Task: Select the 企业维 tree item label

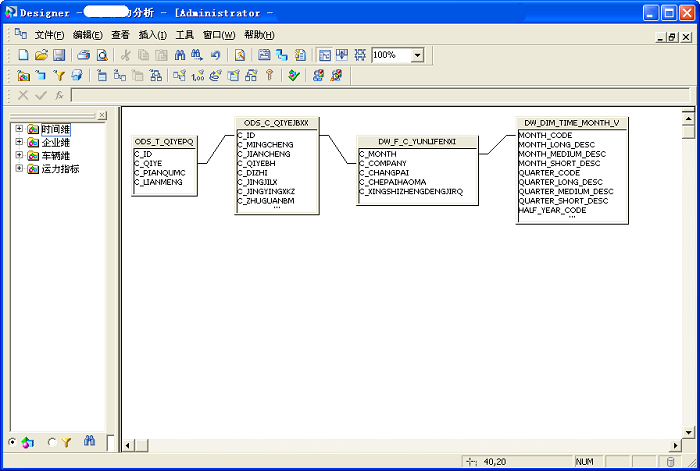Action: (x=56, y=142)
